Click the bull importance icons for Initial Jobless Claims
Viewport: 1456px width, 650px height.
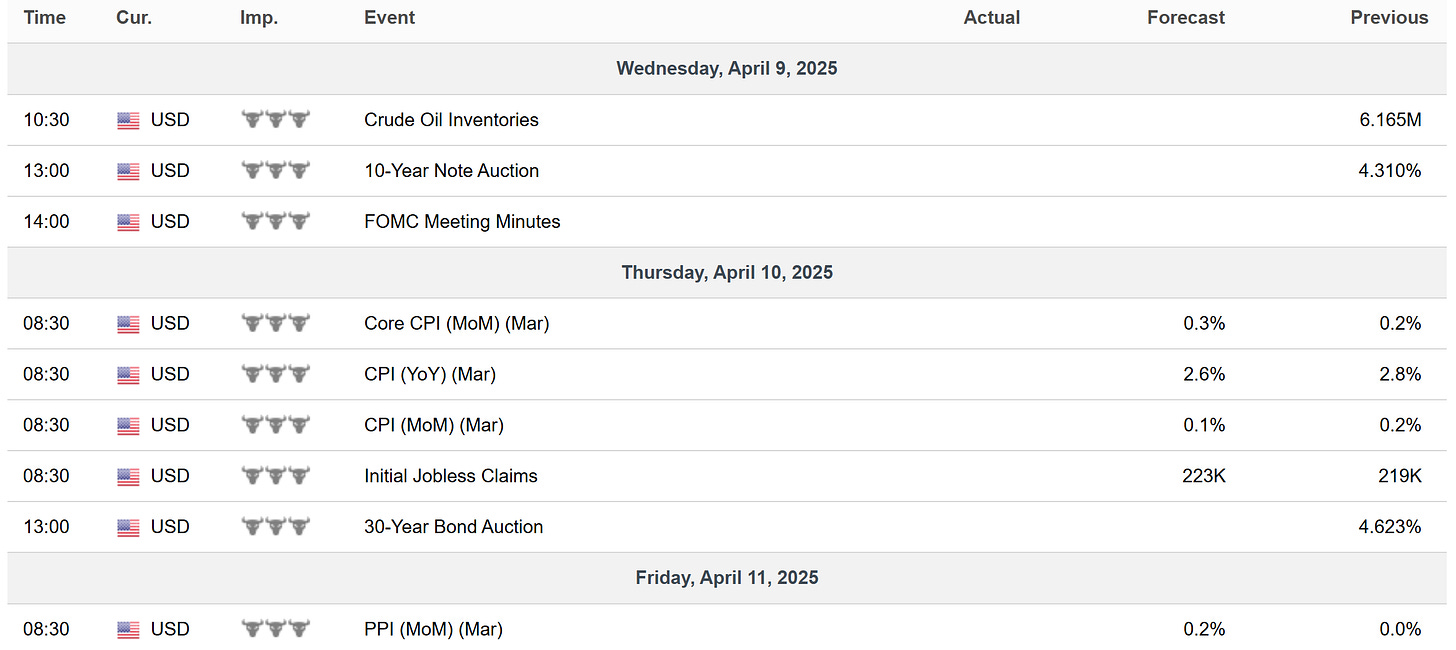point(276,476)
